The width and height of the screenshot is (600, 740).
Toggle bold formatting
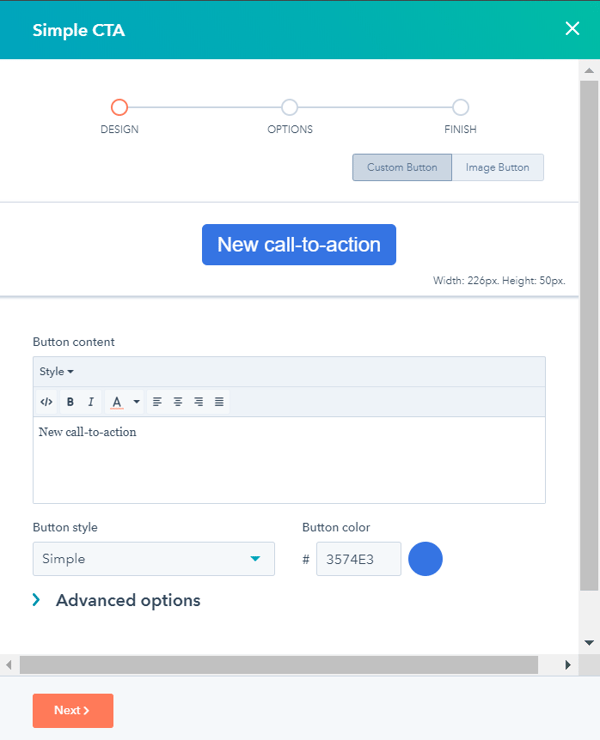[x=70, y=402]
